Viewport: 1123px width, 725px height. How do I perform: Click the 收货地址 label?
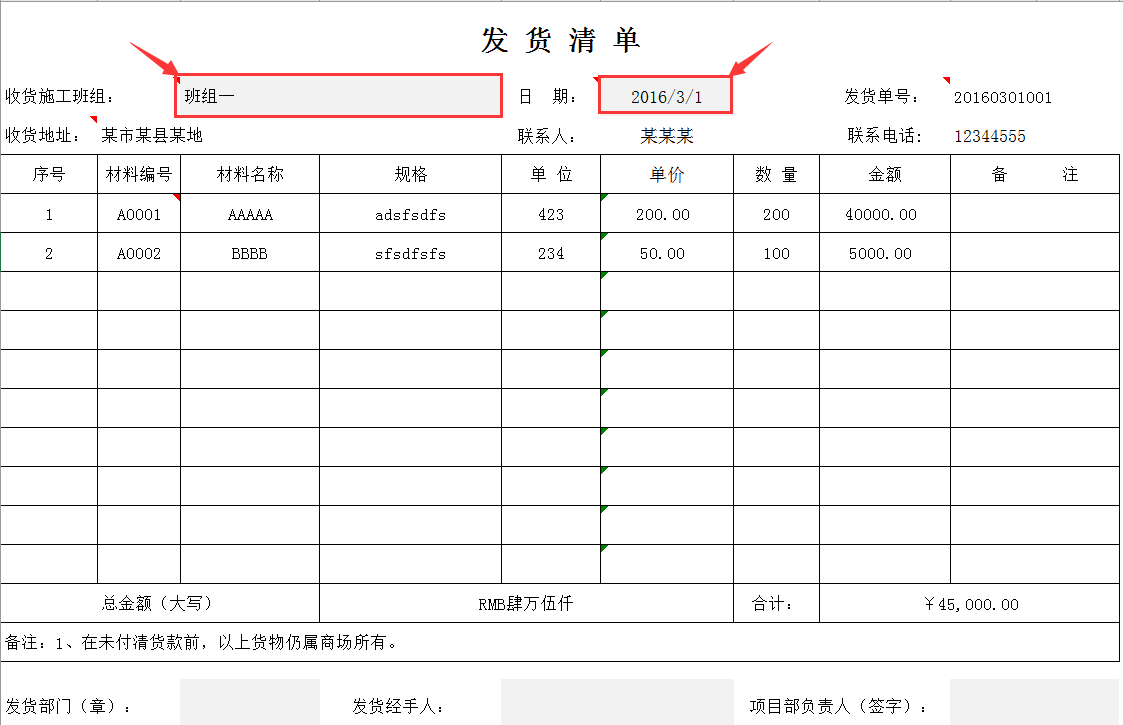click(43, 135)
